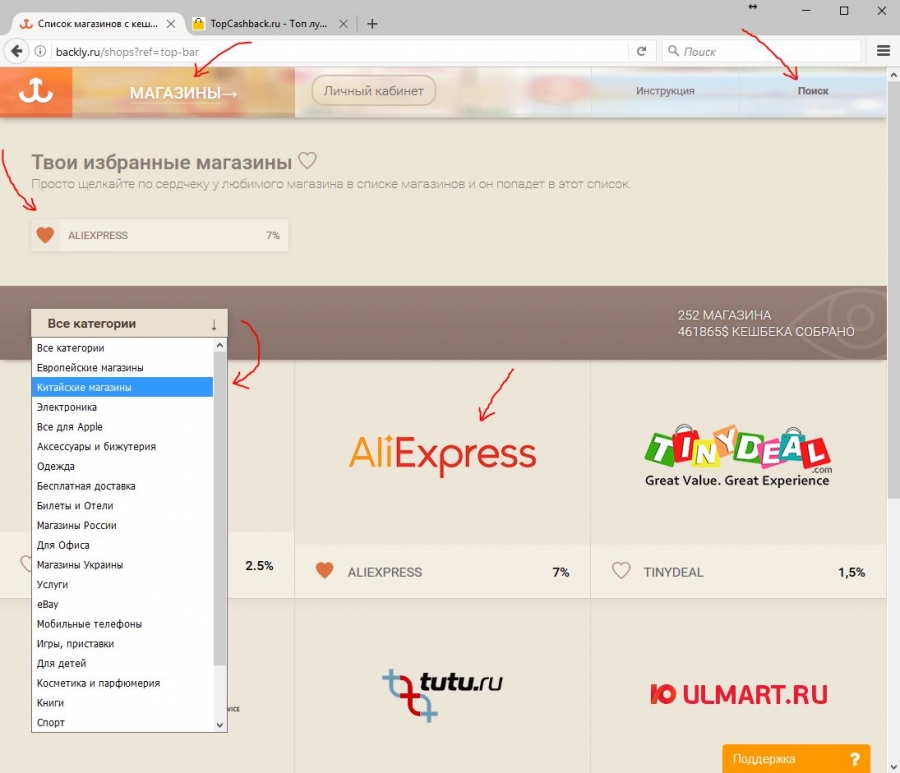Viewport: 900px width, 773px height.
Task: Go back with browser back arrow
Action: (x=17, y=51)
